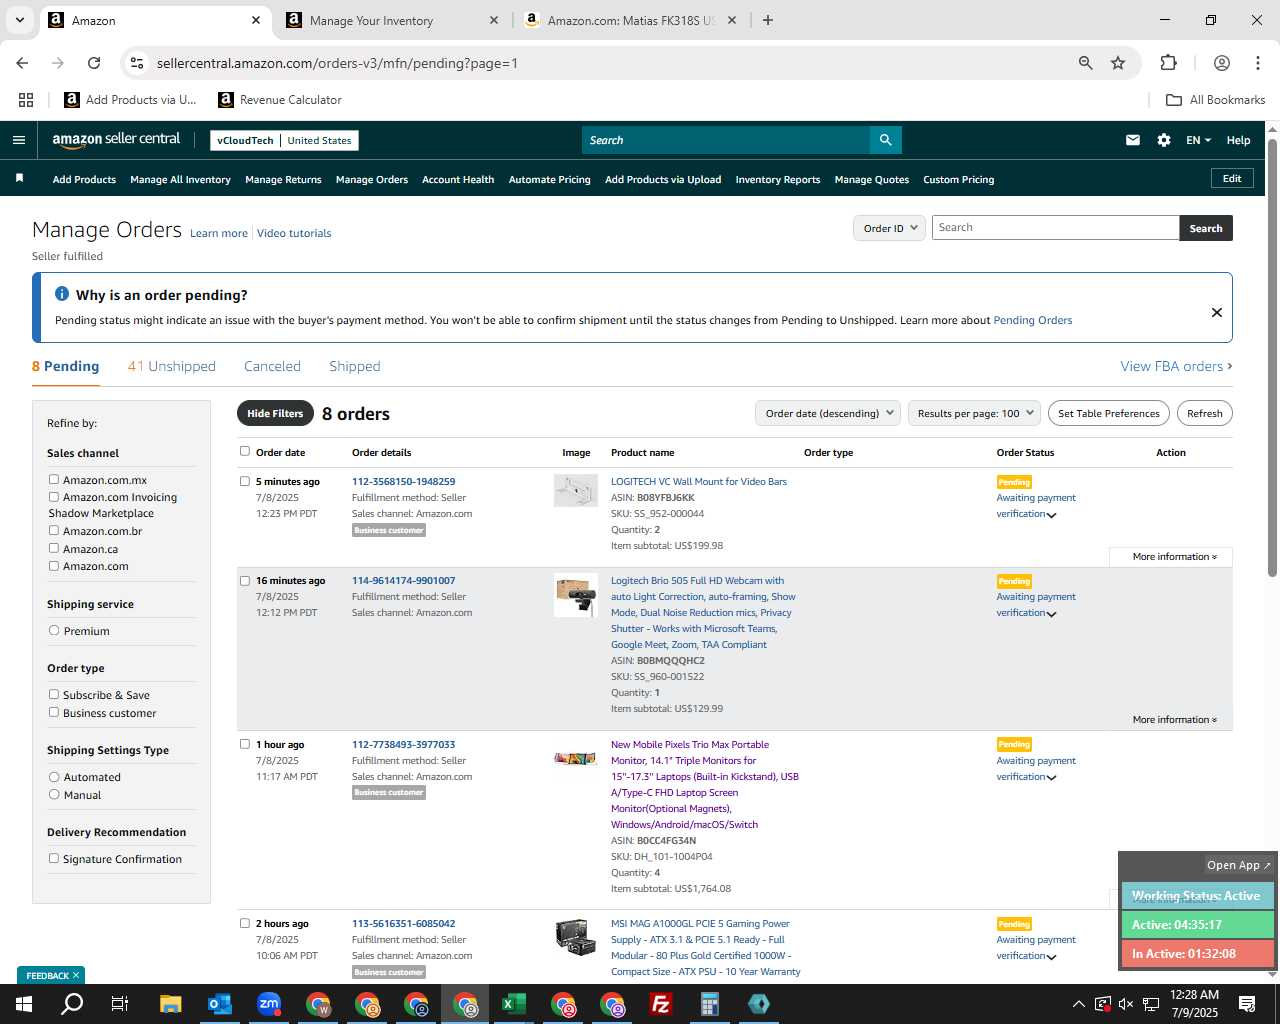Open the tab search dropdown in Chrome
This screenshot has width=1280, height=1024.
coord(19,20)
